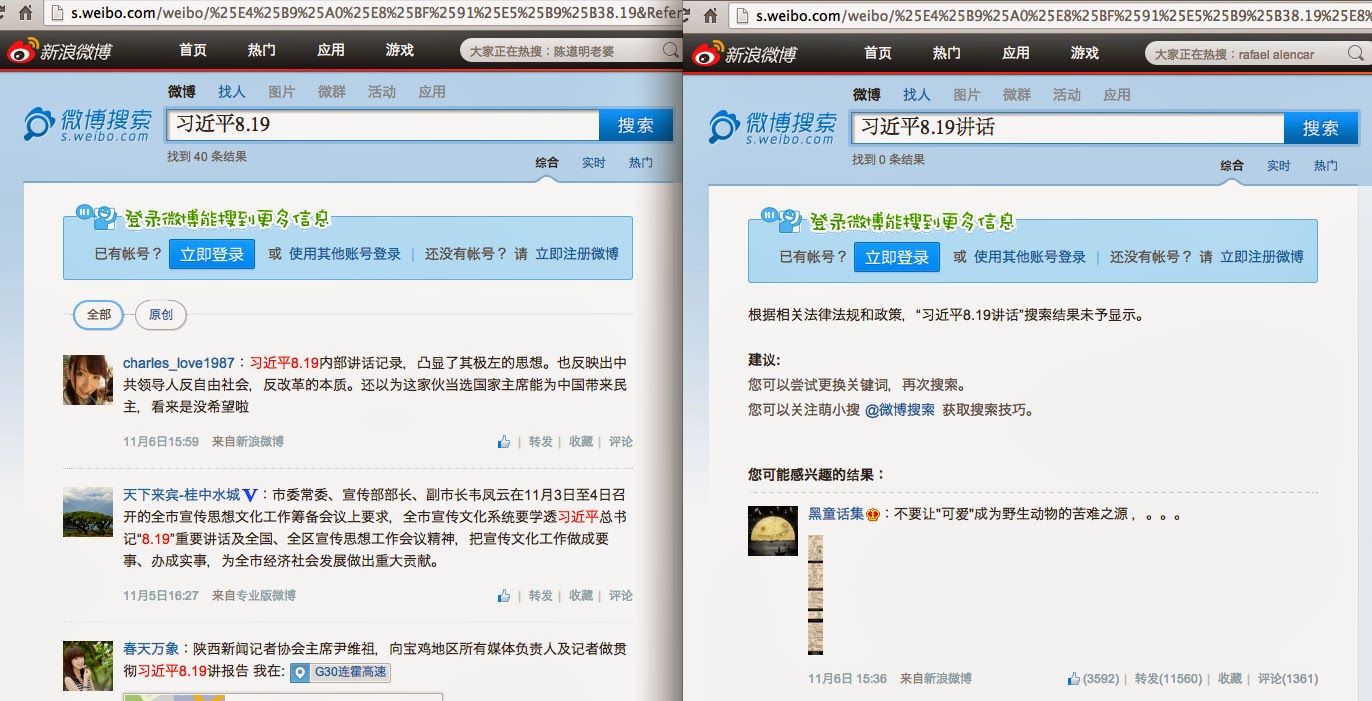The image size is (1372, 701).
Task: Click the 天下来宾-桂中水城 username
Action: (182, 495)
